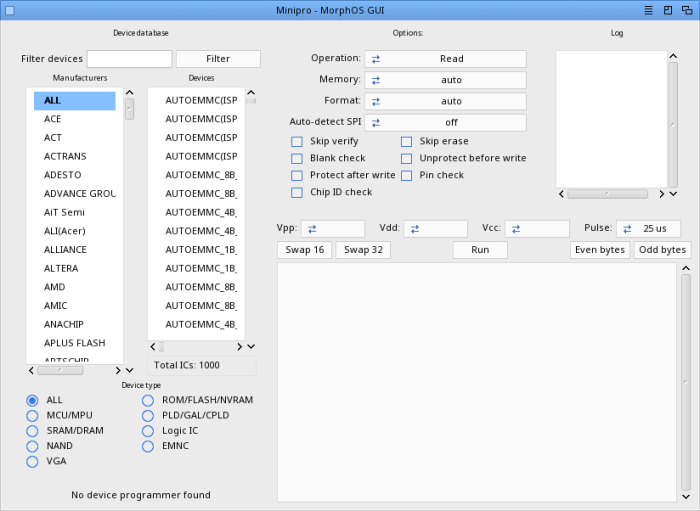Change the Auto-detect SPI dropdown
Image resolution: width=700 pixels, height=511 pixels.
tap(446, 123)
